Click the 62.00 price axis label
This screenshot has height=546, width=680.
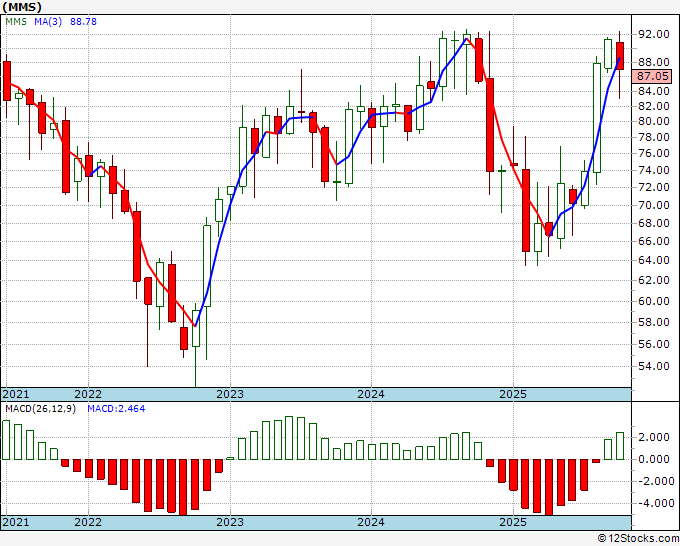[653, 280]
